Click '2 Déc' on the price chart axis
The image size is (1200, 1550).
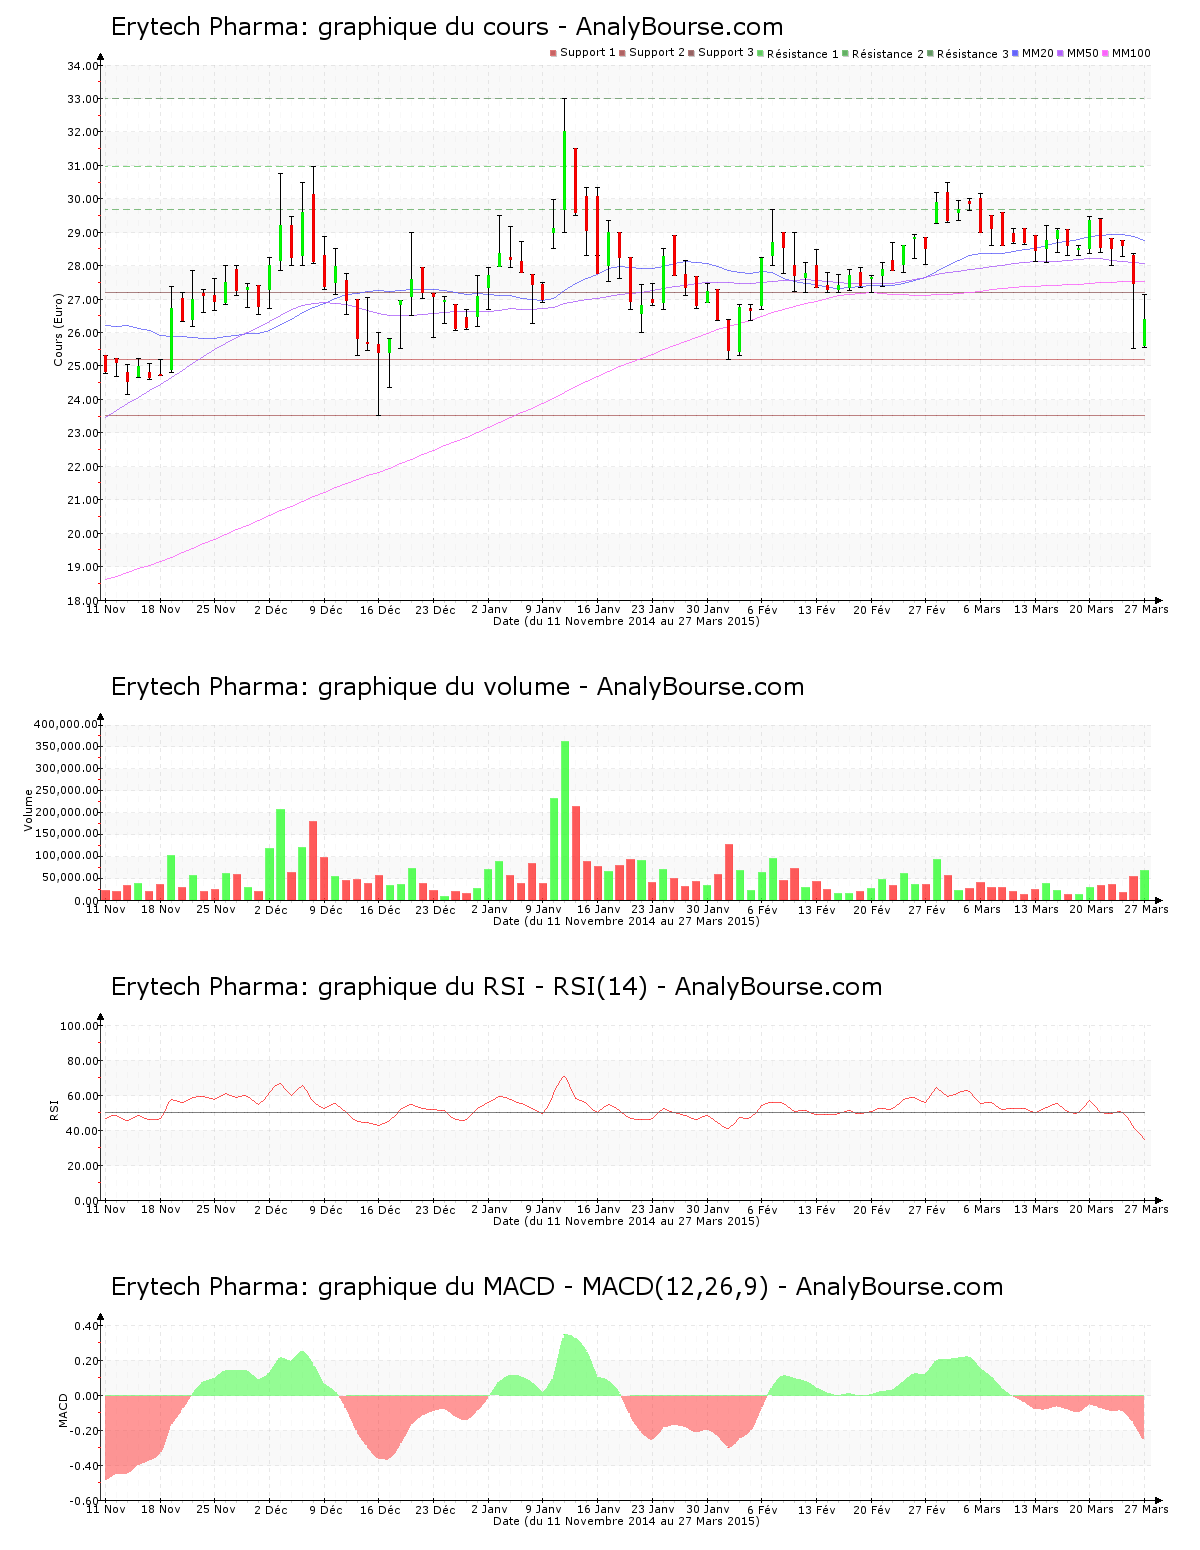pyautogui.click(x=270, y=609)
